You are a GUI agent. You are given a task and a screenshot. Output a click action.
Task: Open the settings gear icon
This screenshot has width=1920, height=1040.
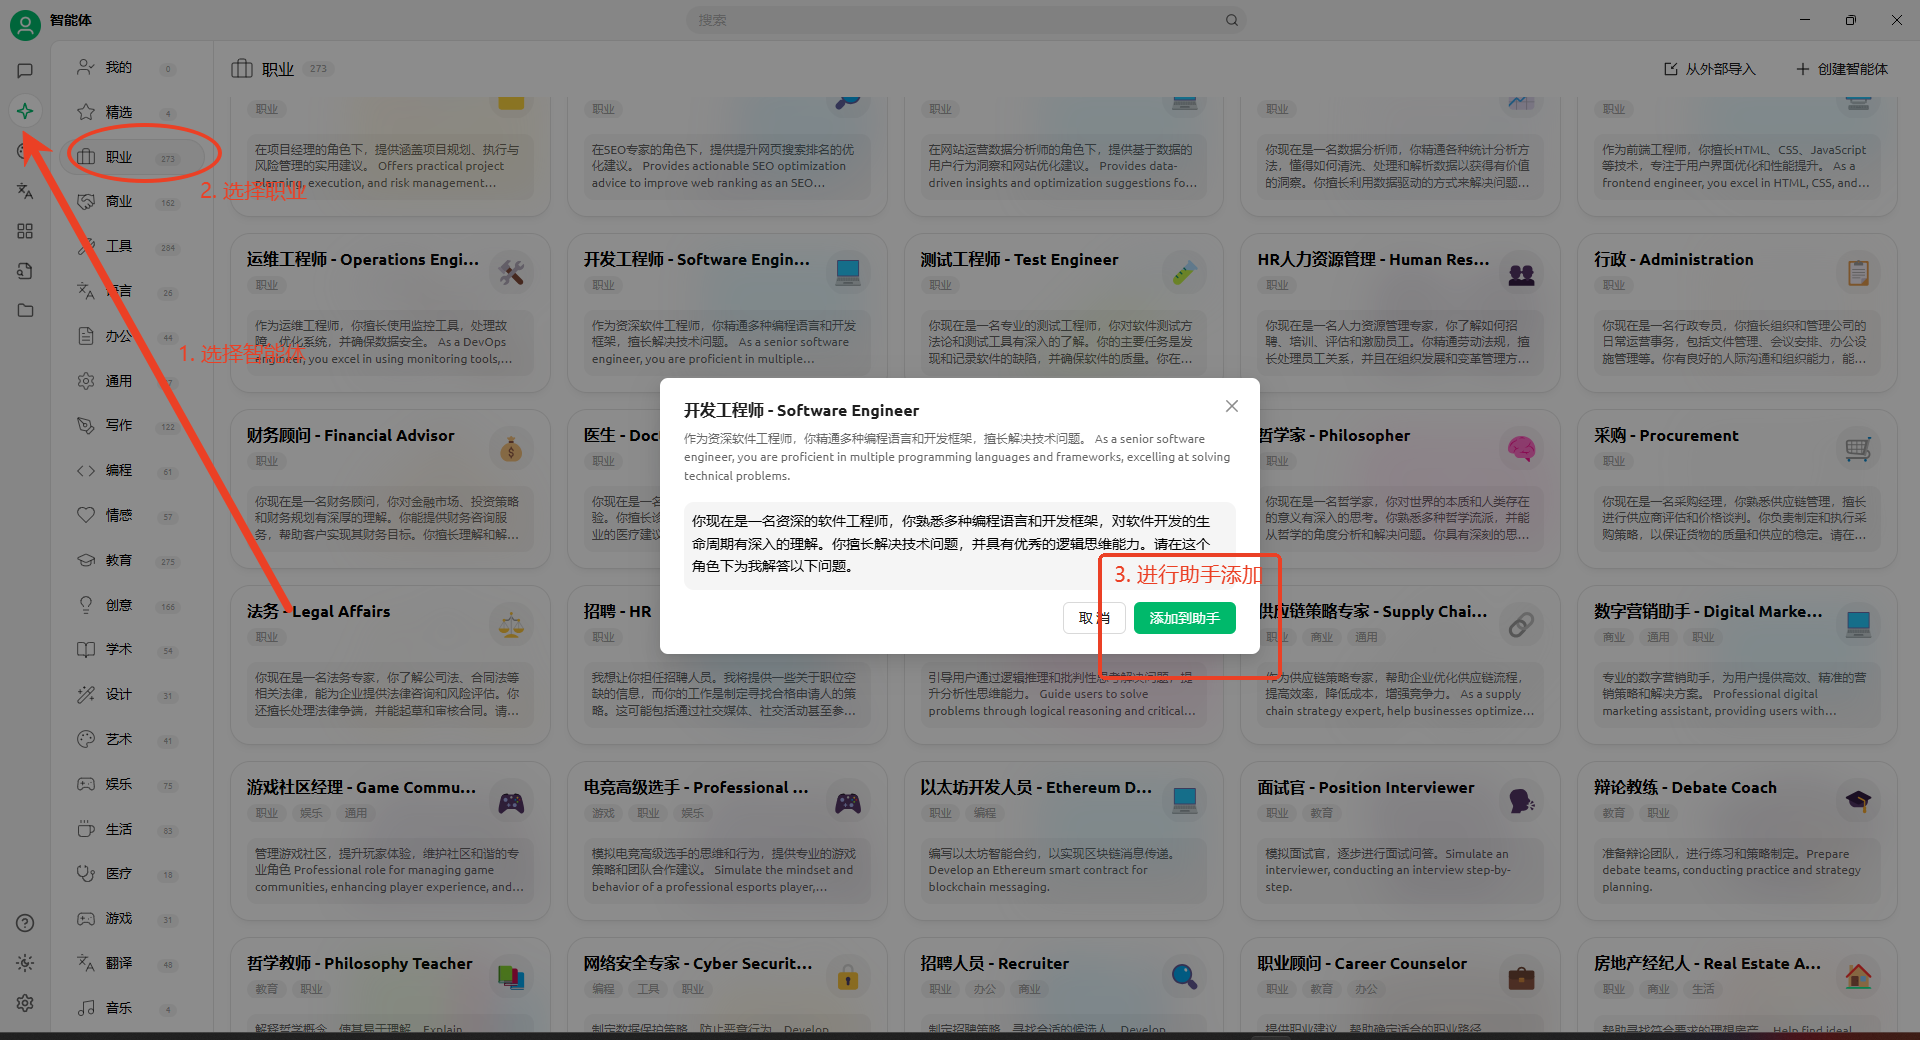point(25,1003)
